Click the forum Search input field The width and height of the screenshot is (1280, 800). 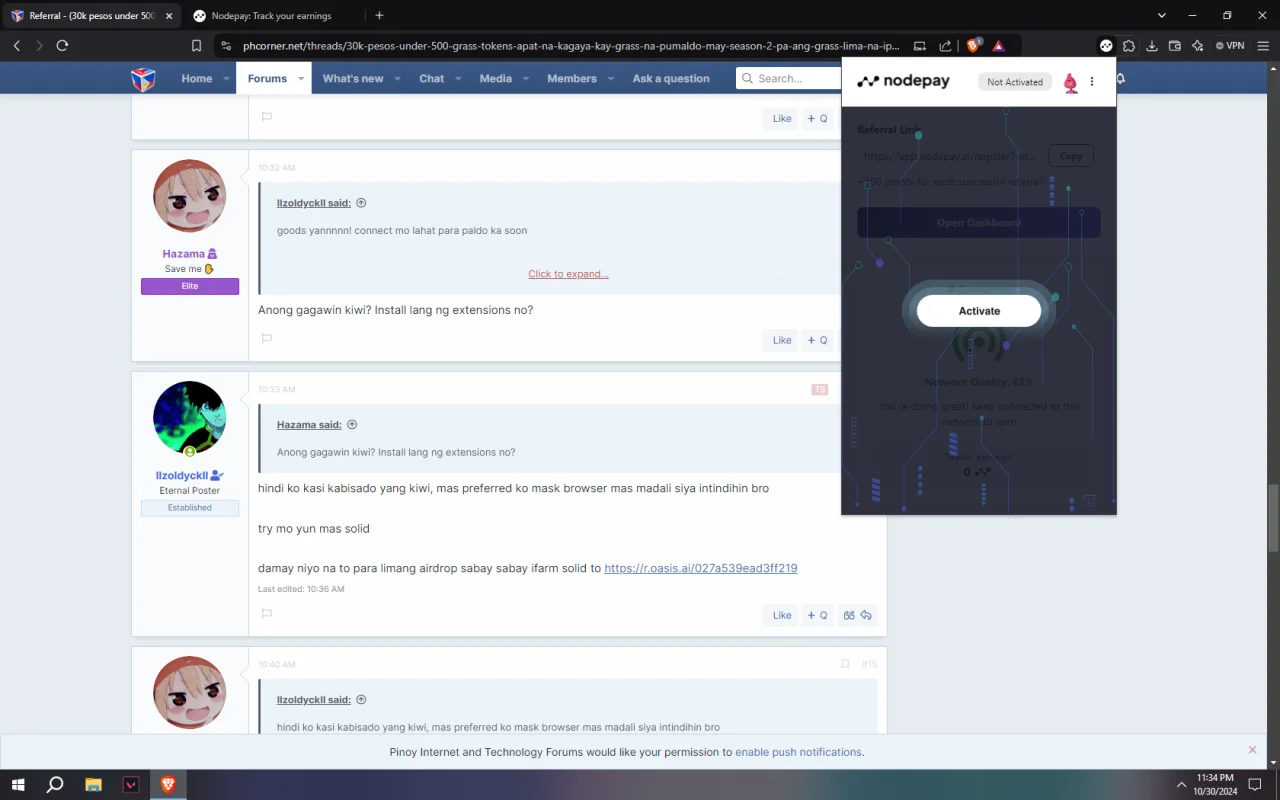click(x=789, y=79)
